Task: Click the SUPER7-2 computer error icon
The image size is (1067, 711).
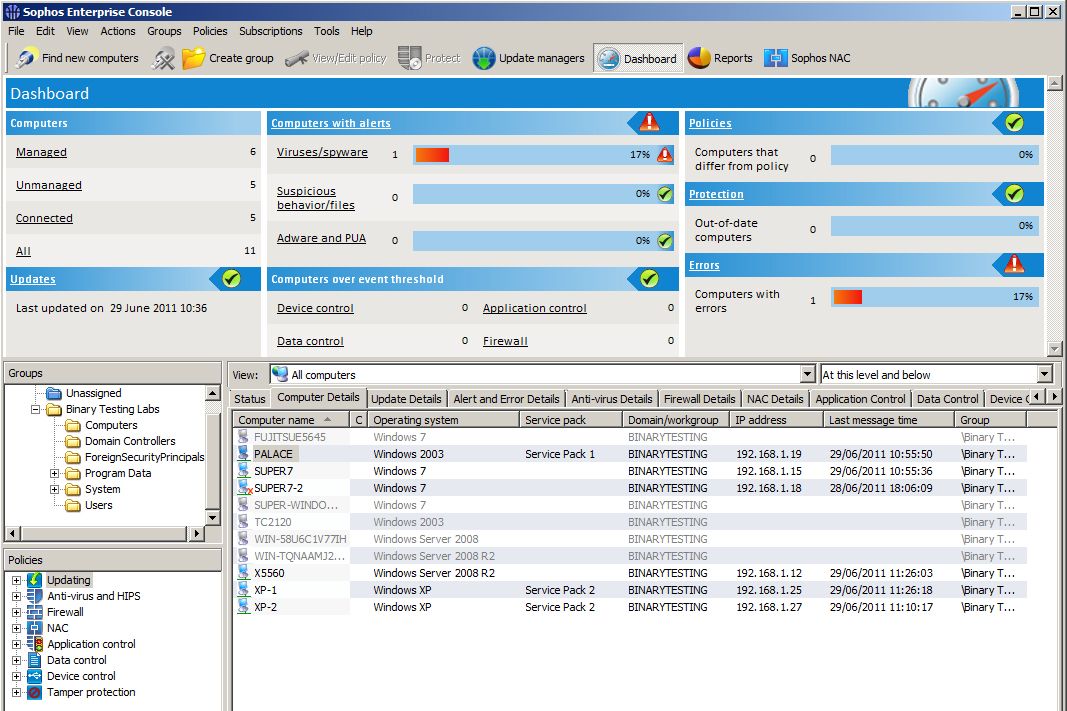Action: click(244, 488)
